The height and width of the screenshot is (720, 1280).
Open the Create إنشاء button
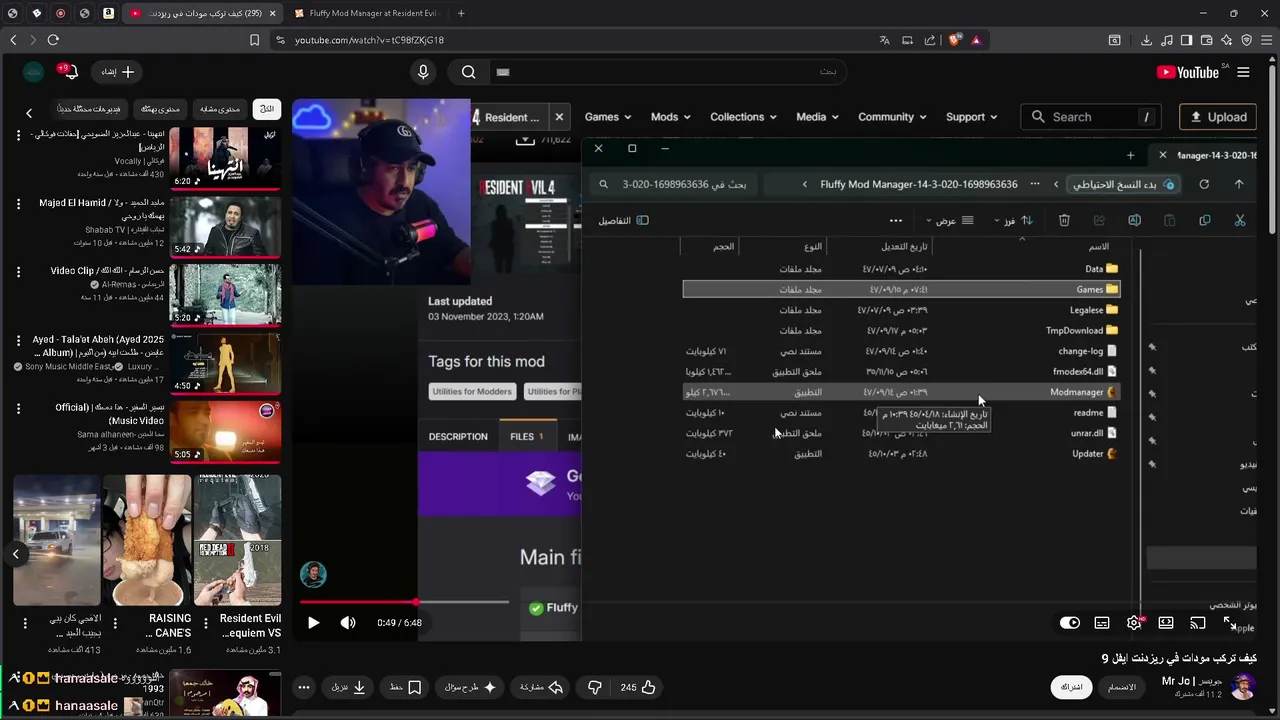117,72
